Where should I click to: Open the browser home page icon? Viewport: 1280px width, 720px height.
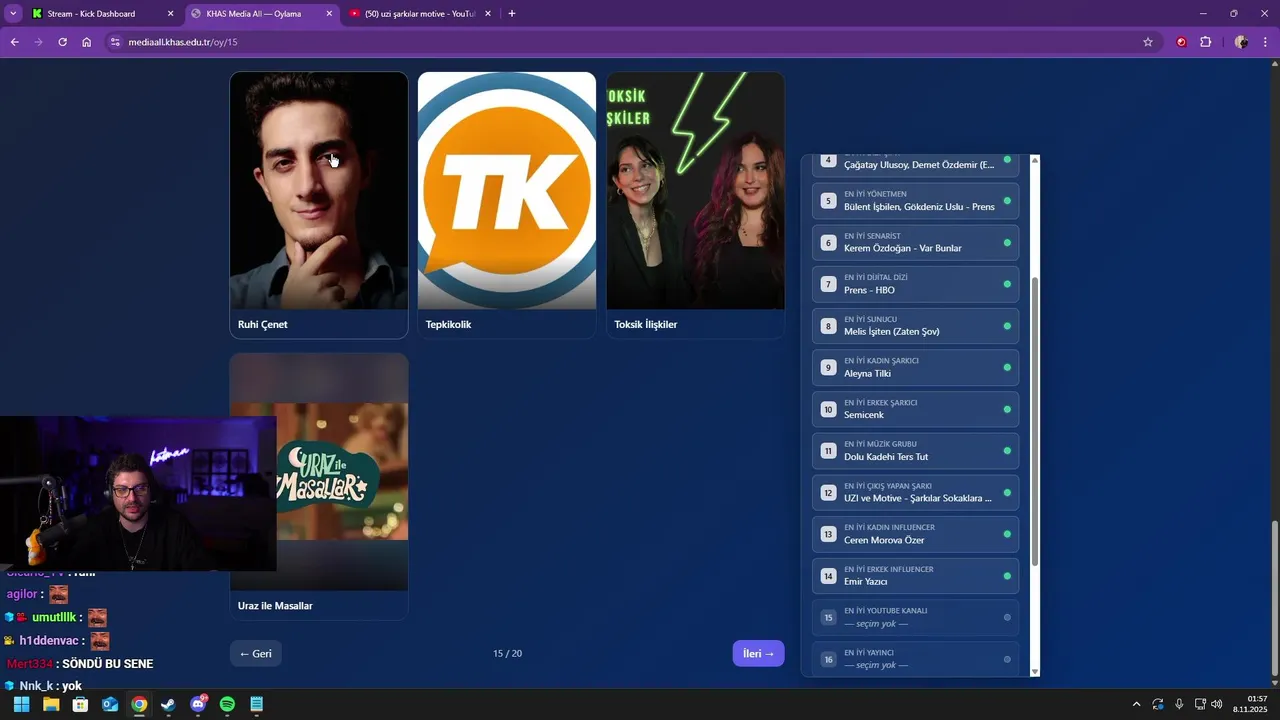pos(87,42)
